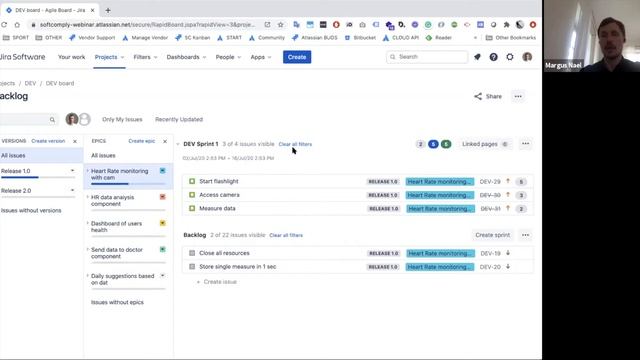Click Store single measure issue type icon
640x360 pixels.
[x=192, y=267]
